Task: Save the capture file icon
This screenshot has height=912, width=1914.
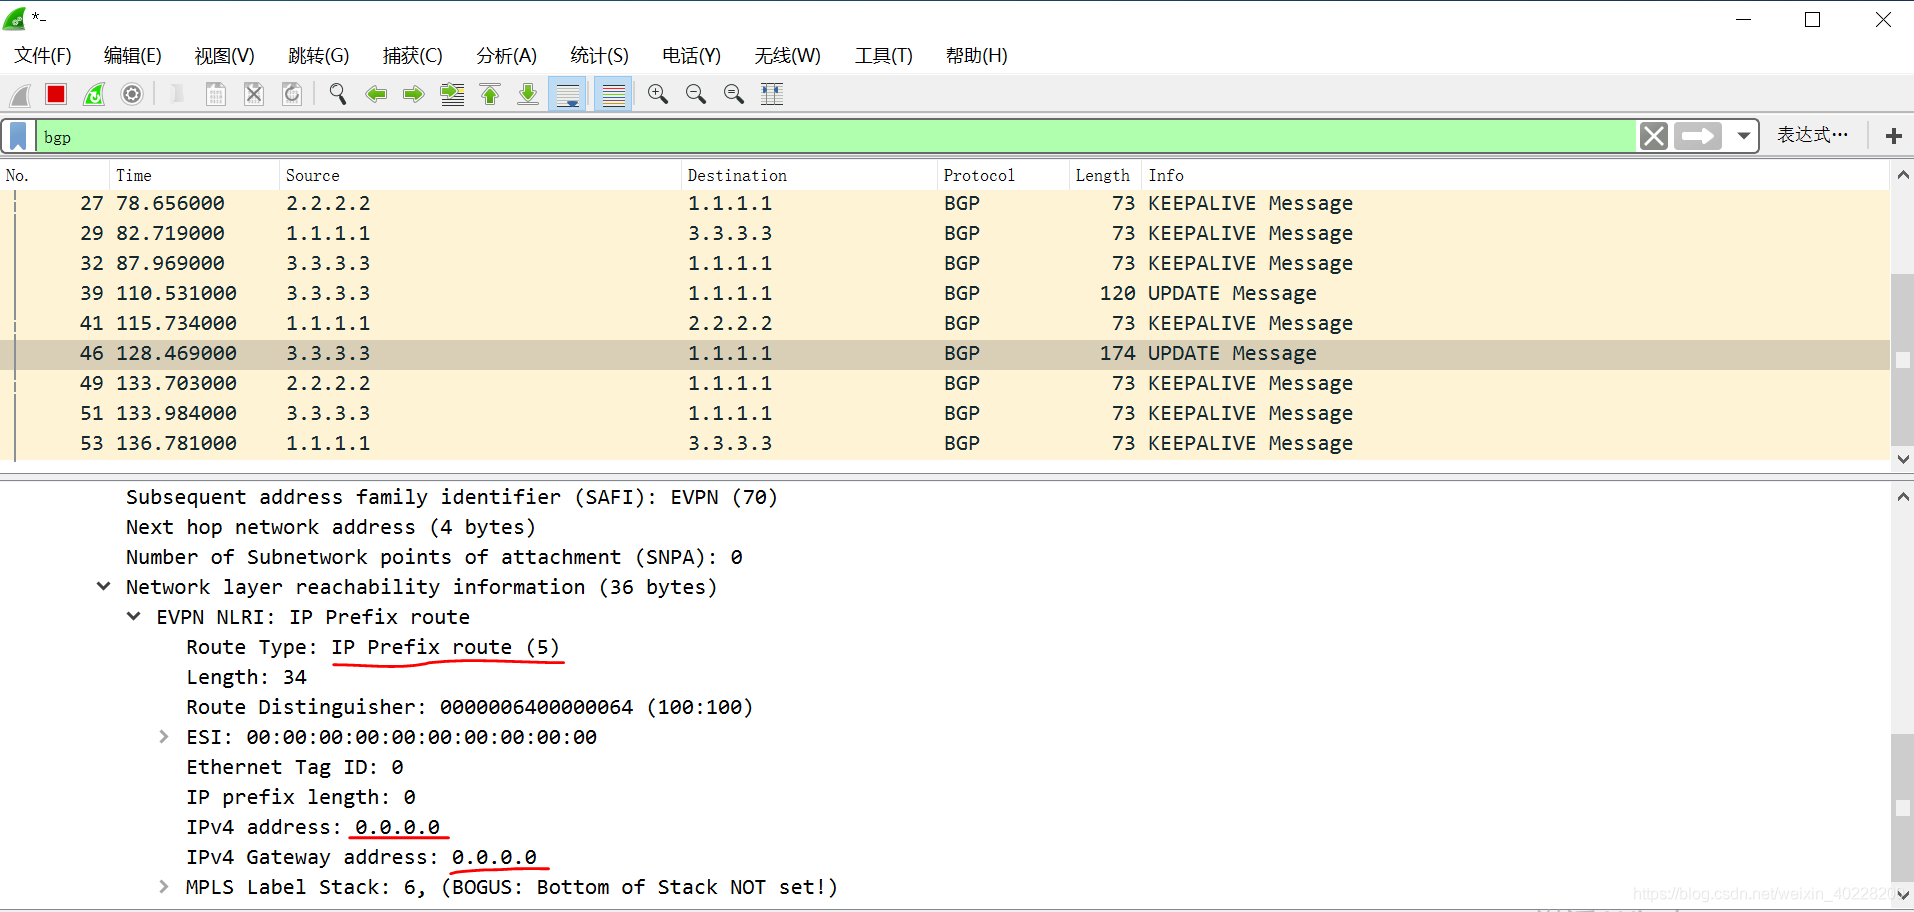Action: coord(215,95)
